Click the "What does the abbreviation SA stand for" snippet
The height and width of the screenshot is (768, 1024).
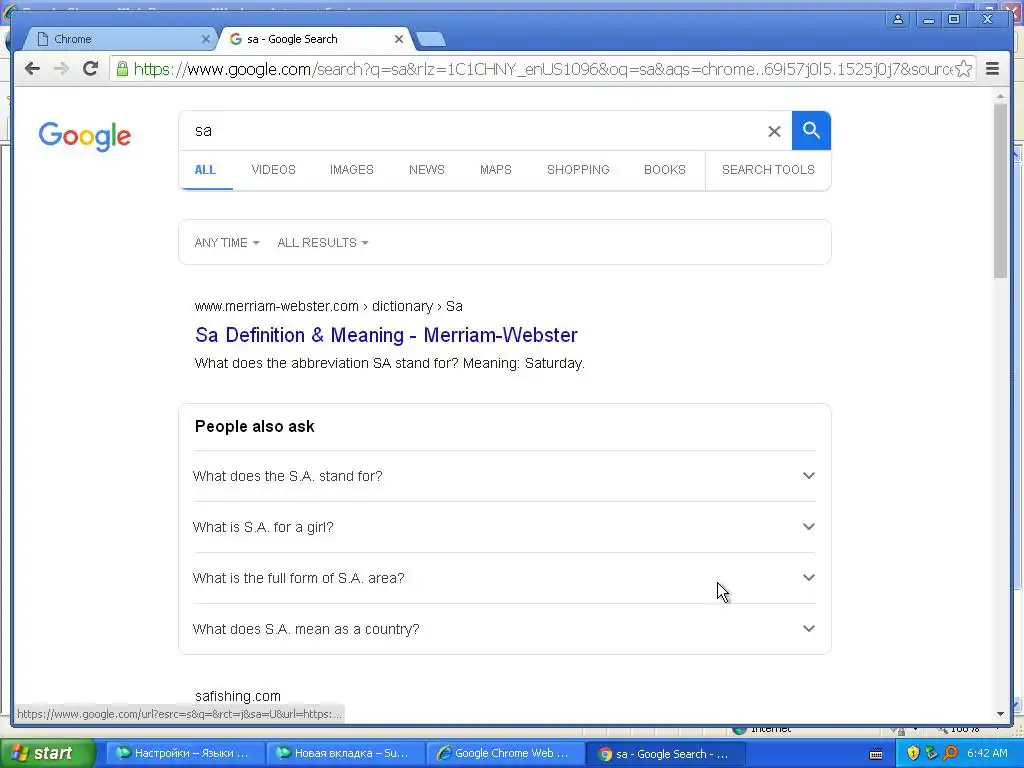pos(389,363)
